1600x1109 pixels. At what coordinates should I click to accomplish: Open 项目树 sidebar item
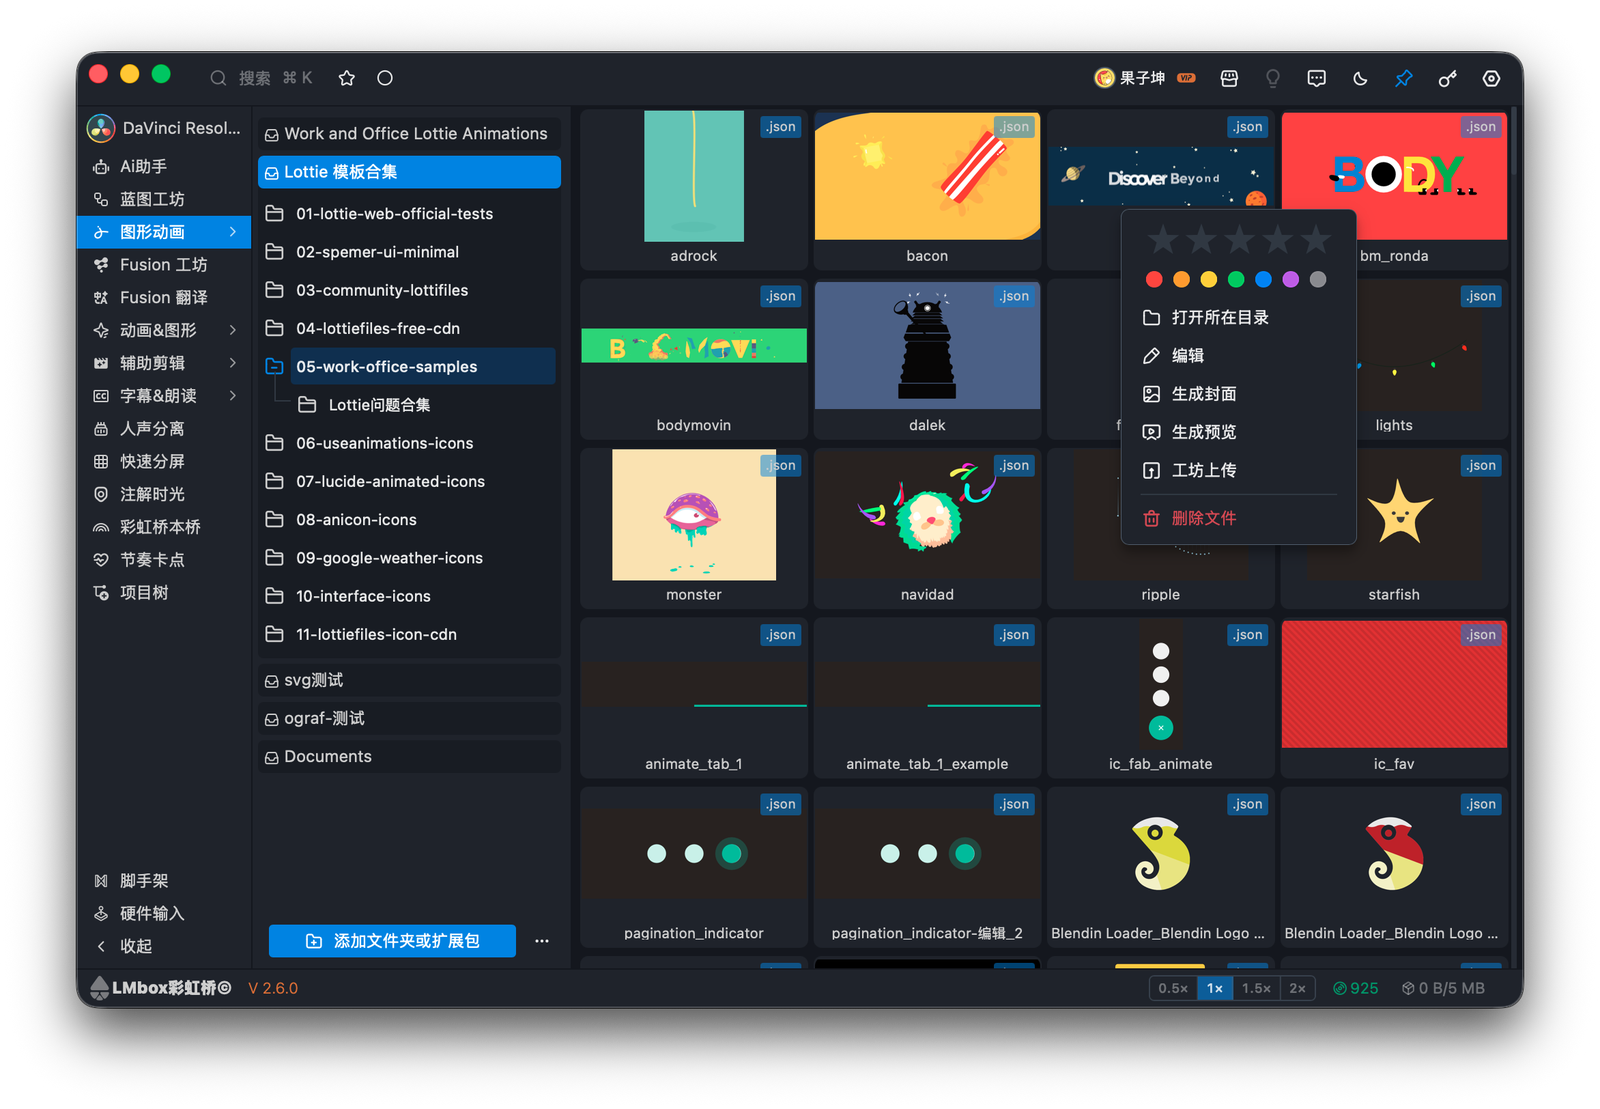click(164, 592)
